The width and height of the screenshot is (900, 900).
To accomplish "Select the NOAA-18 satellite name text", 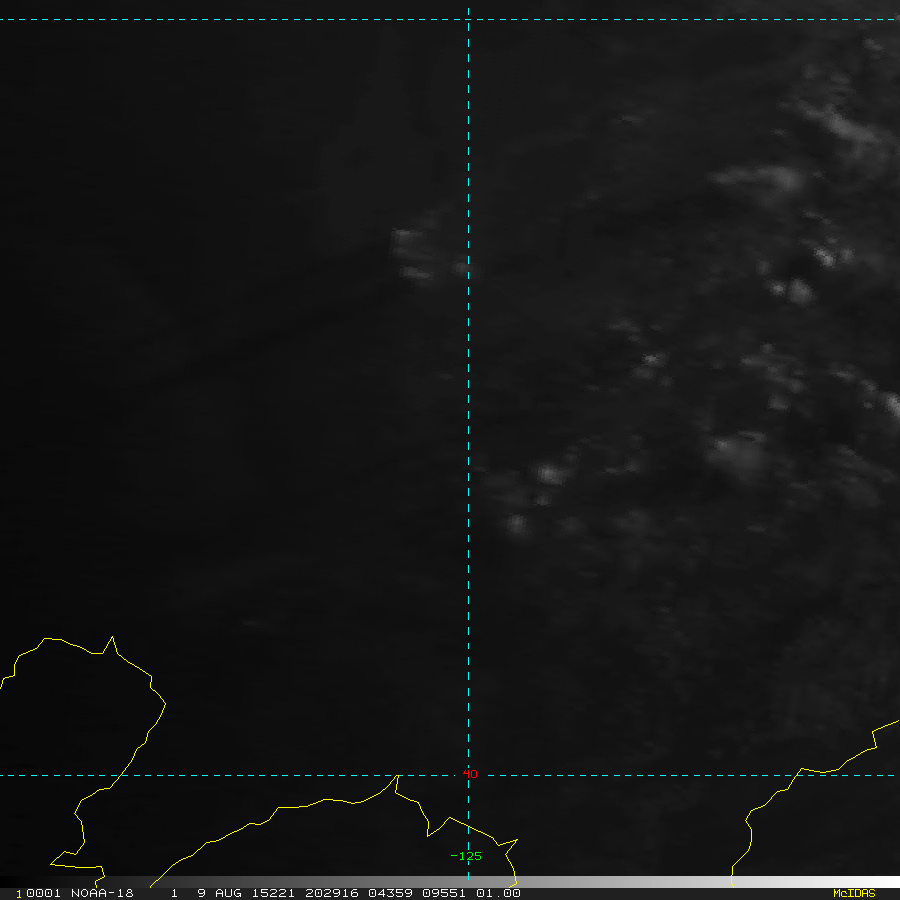I will pos(101,893).
